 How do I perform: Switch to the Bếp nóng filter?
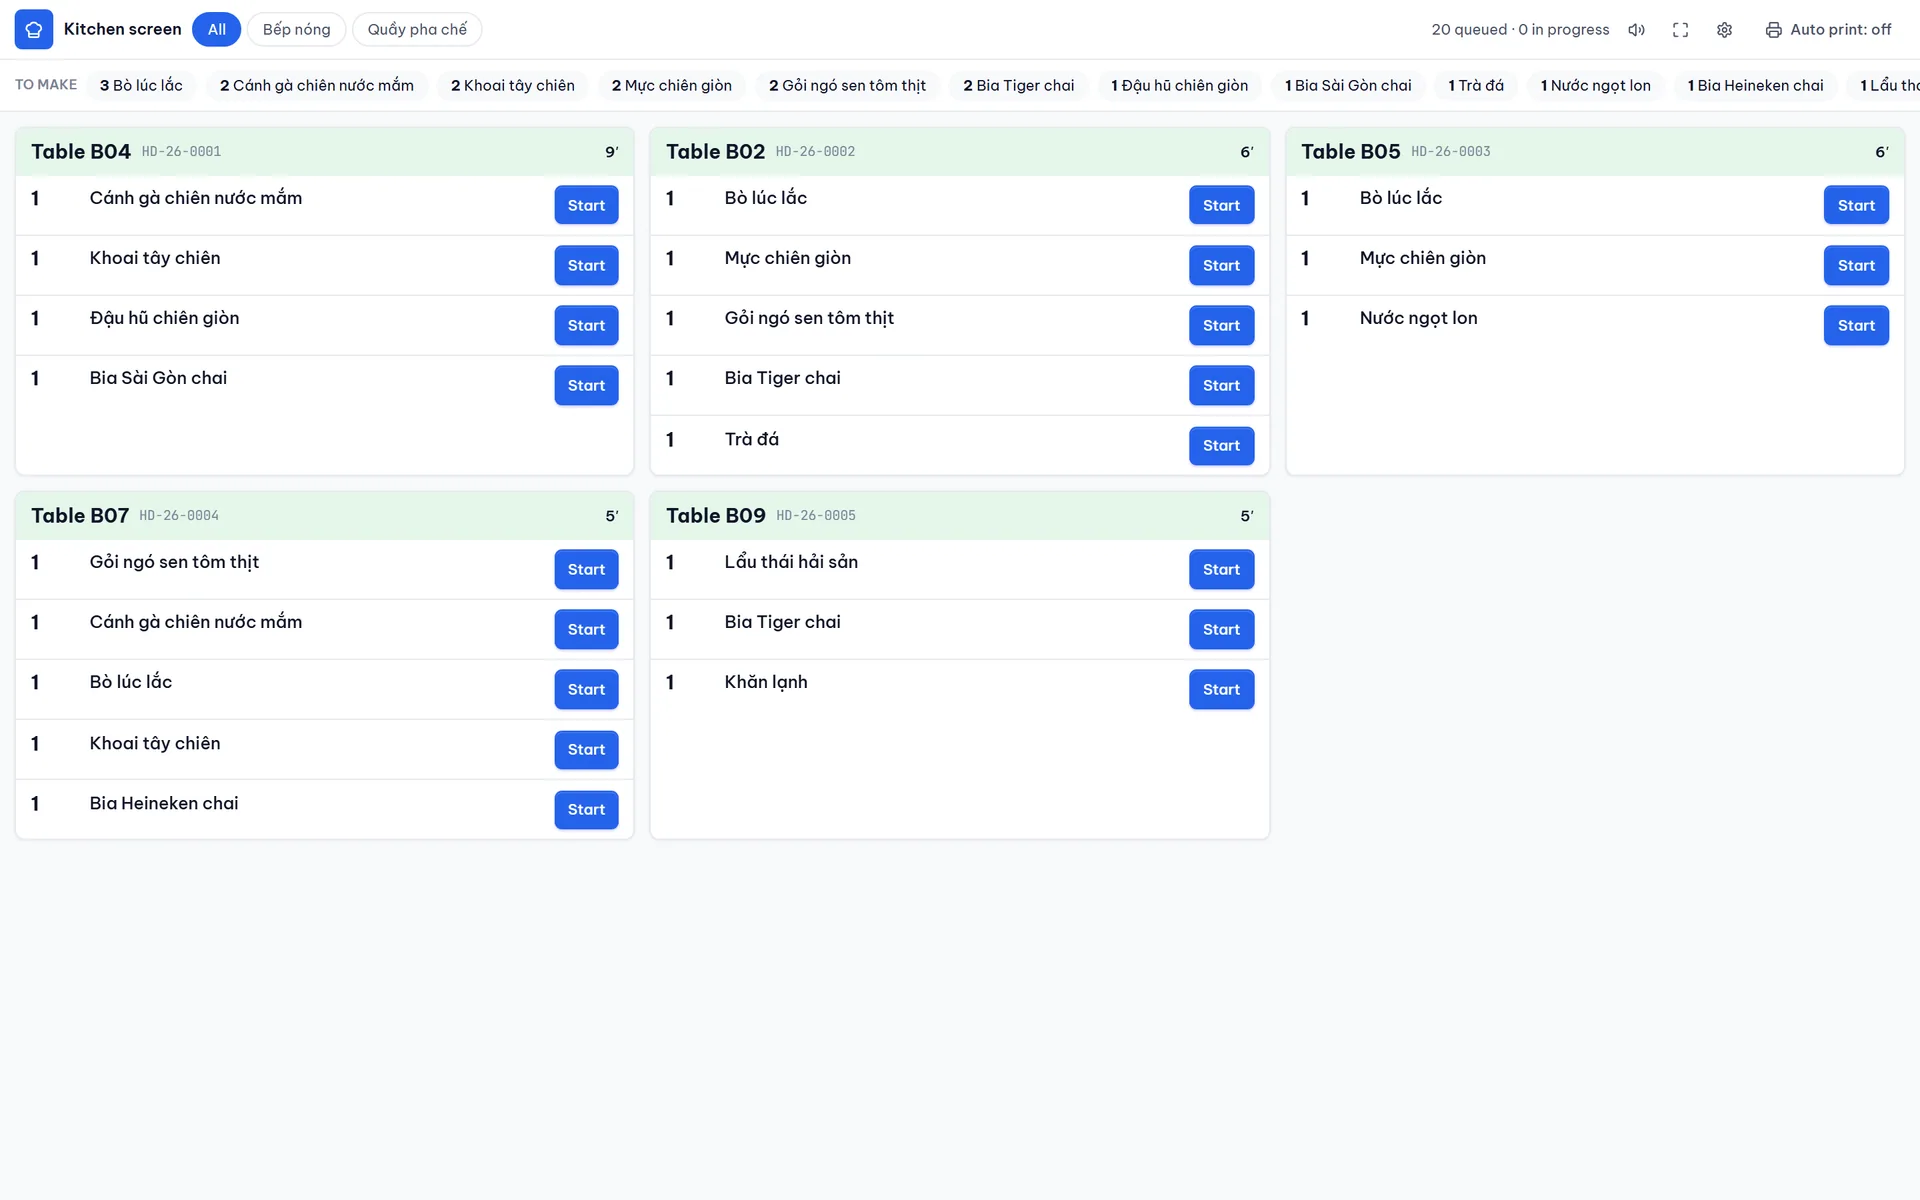pyautogui.click(x=296, y=30)
